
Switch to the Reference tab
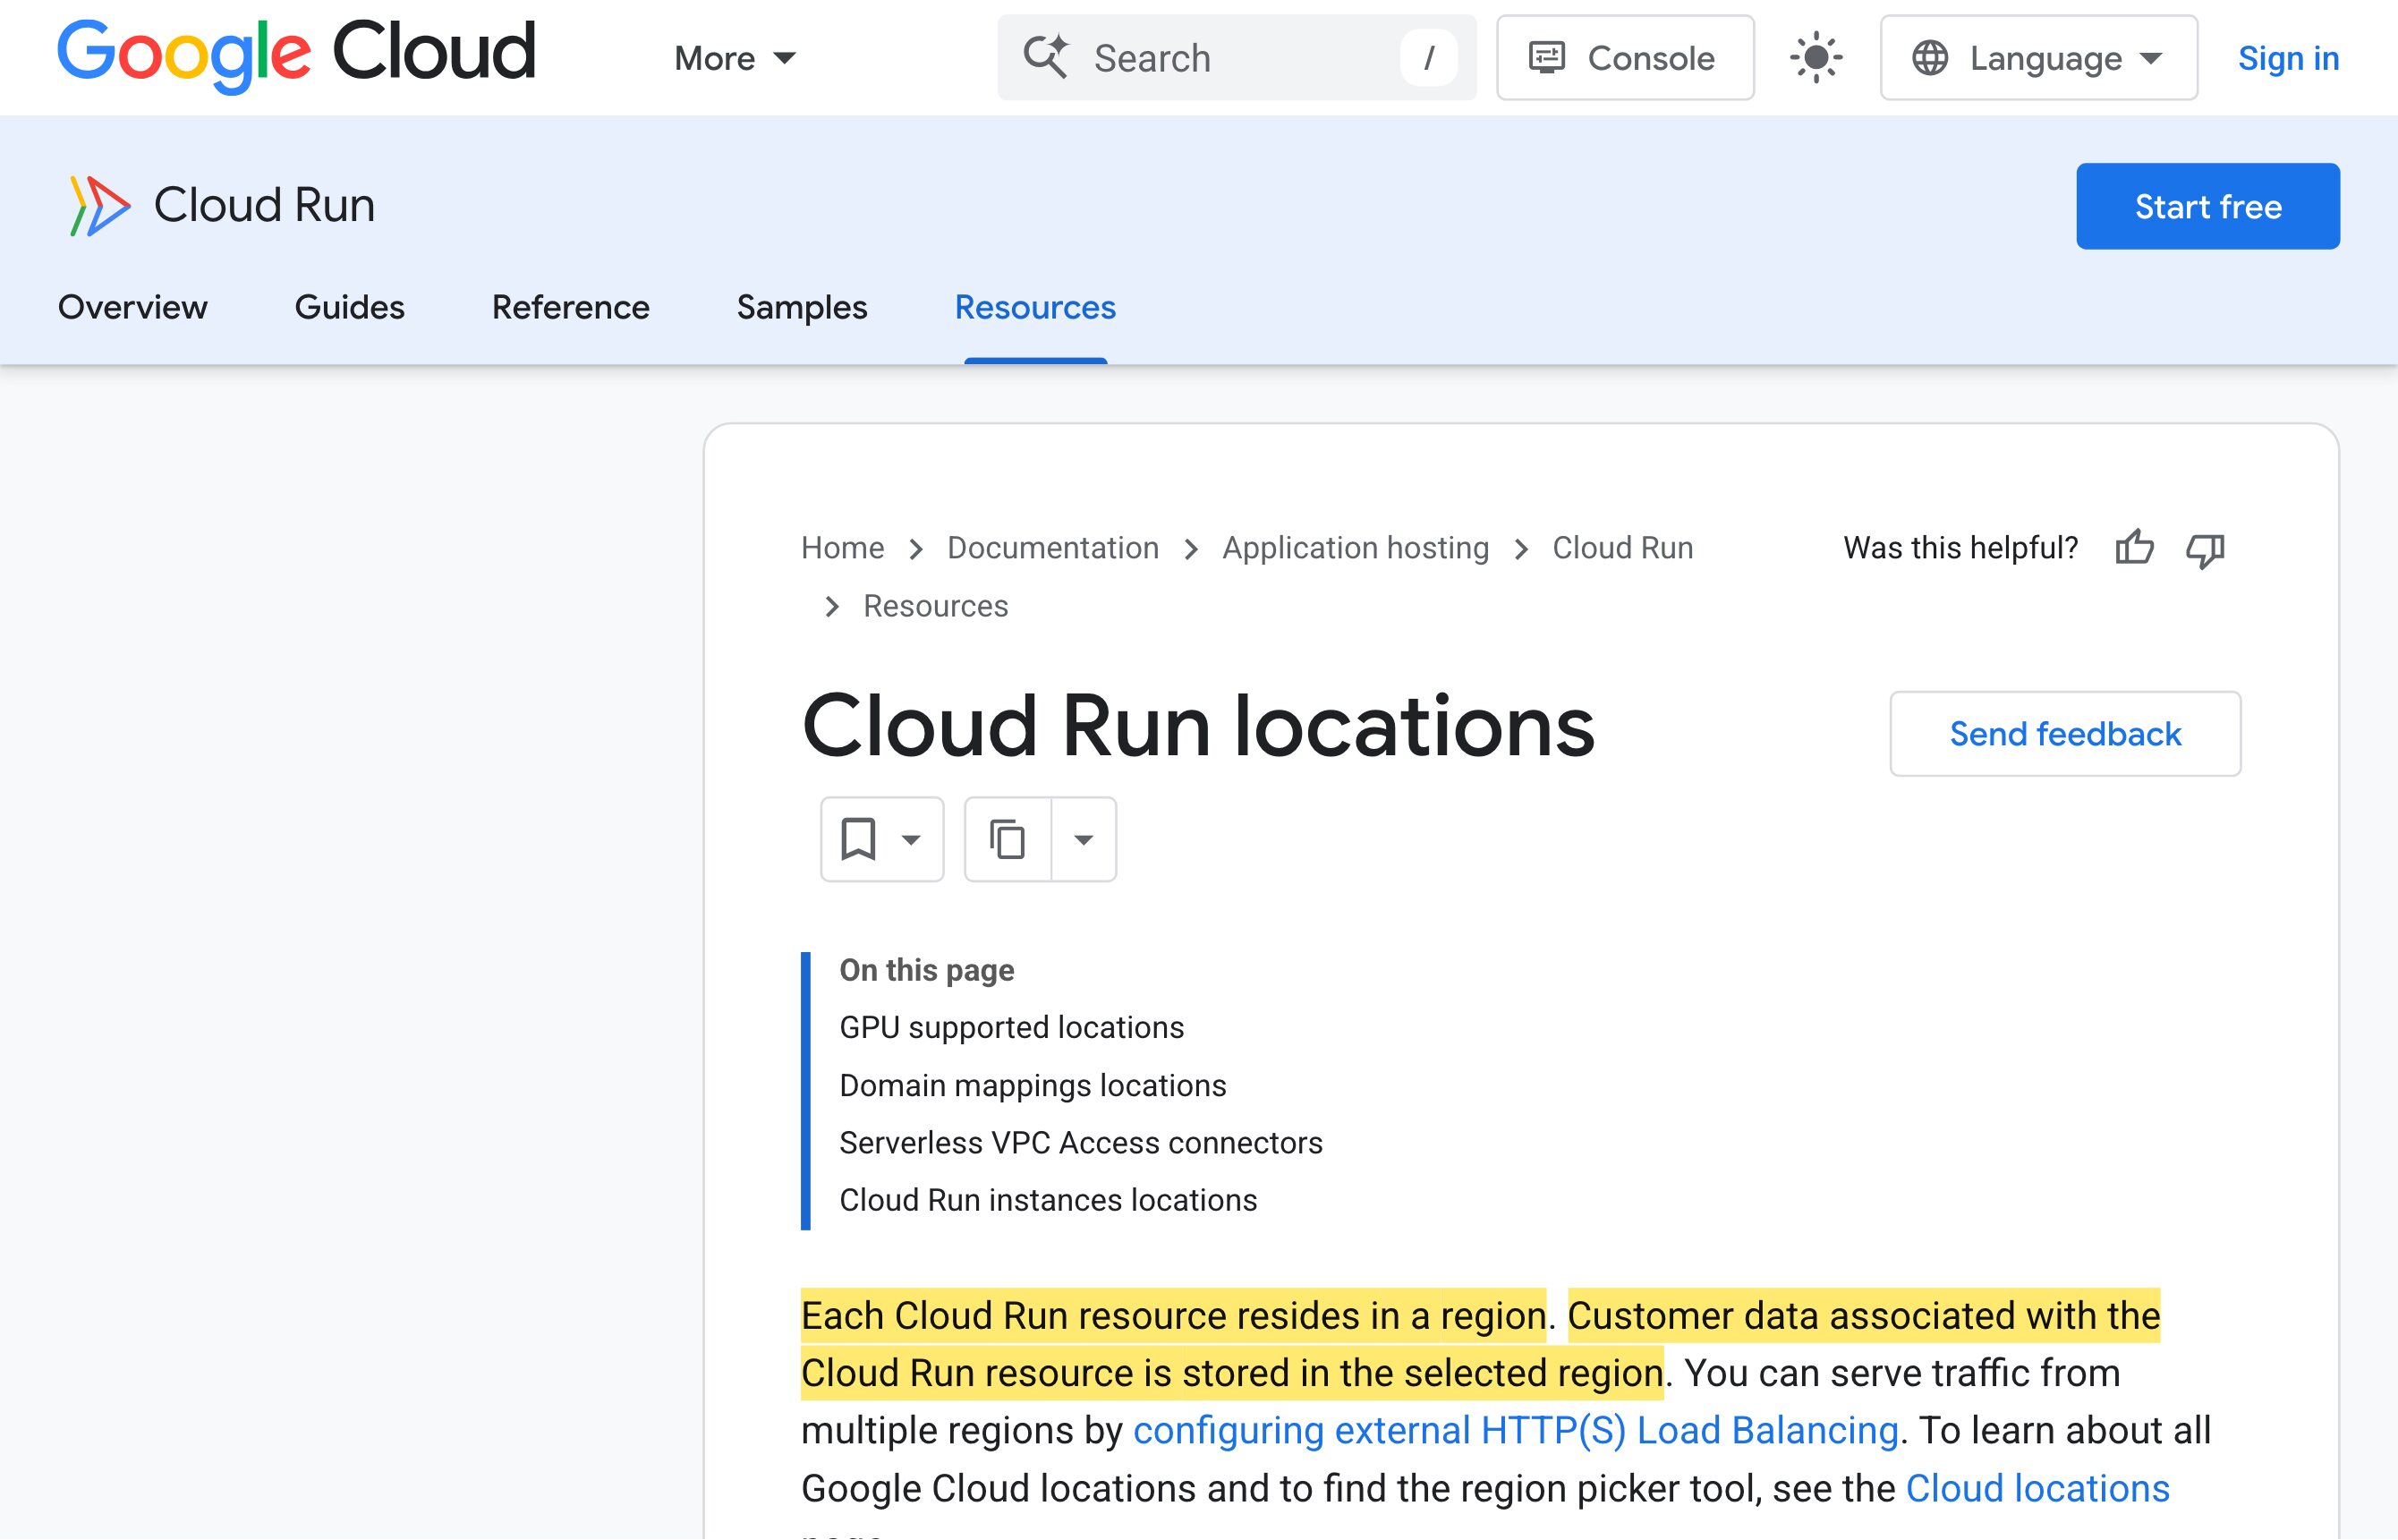click(x=570, y=307)
